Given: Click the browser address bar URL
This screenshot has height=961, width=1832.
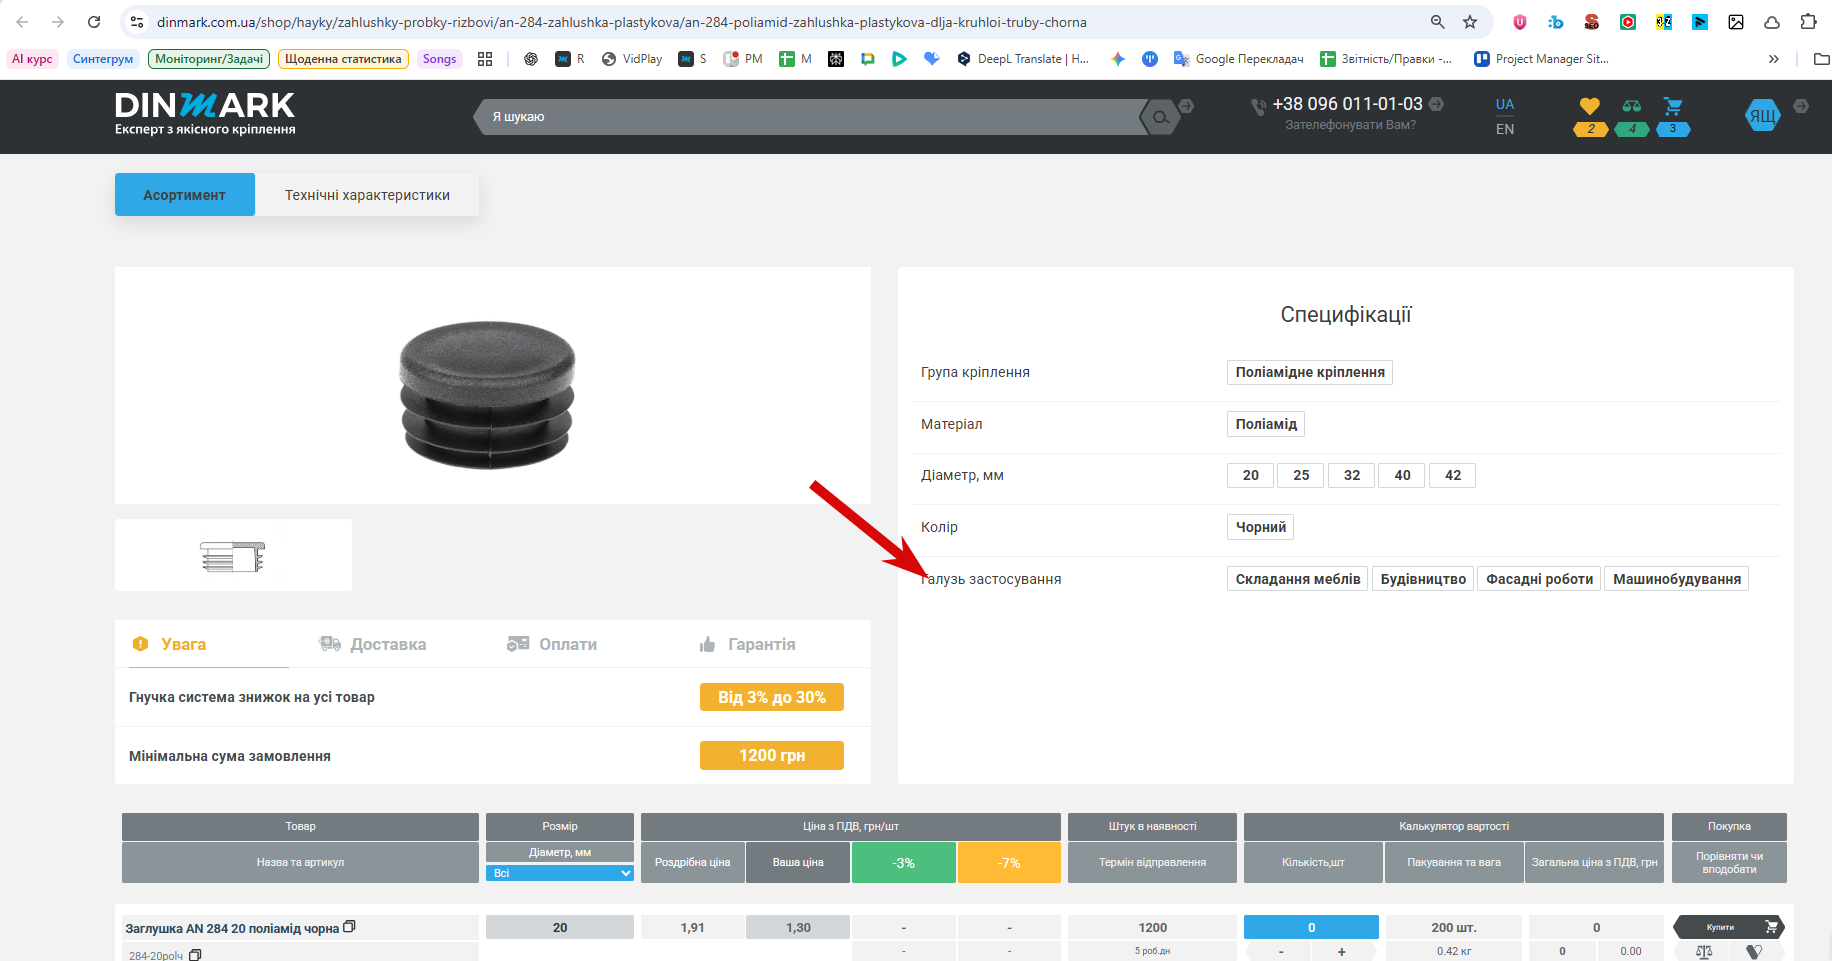Looking at the screenshot, I should 621,22.
